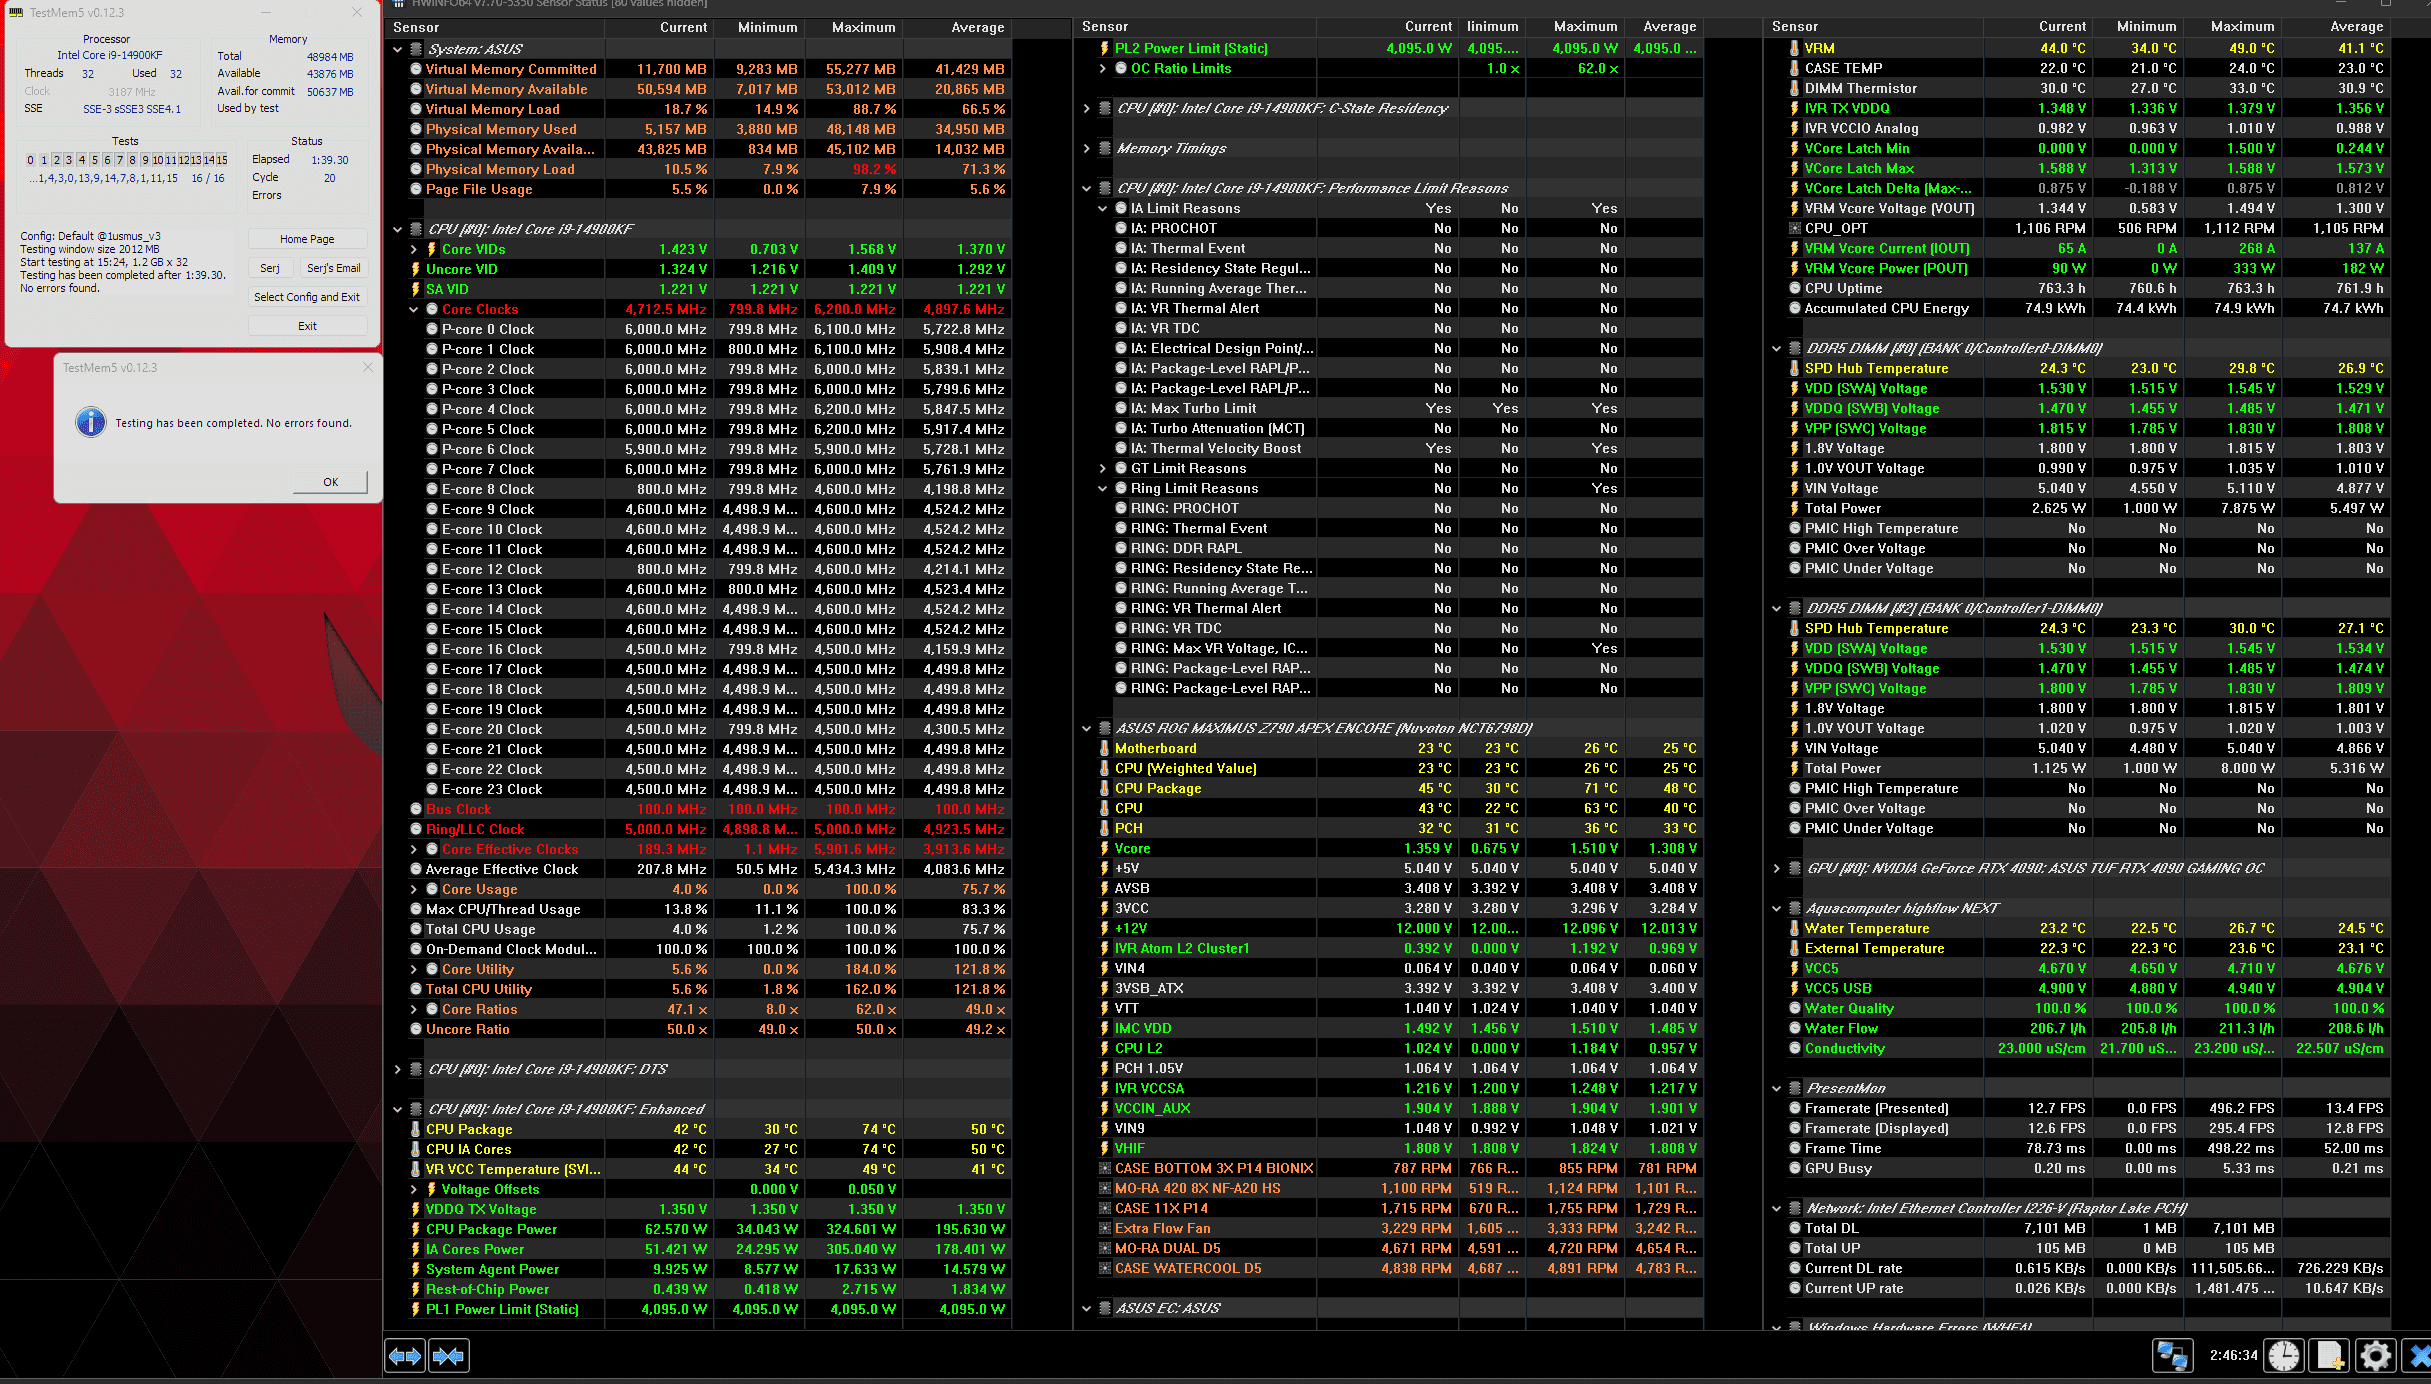The image size is (2431, 1384).
Task: Expand the Voltage Offsets node
Action: [x=414, y=1189]
